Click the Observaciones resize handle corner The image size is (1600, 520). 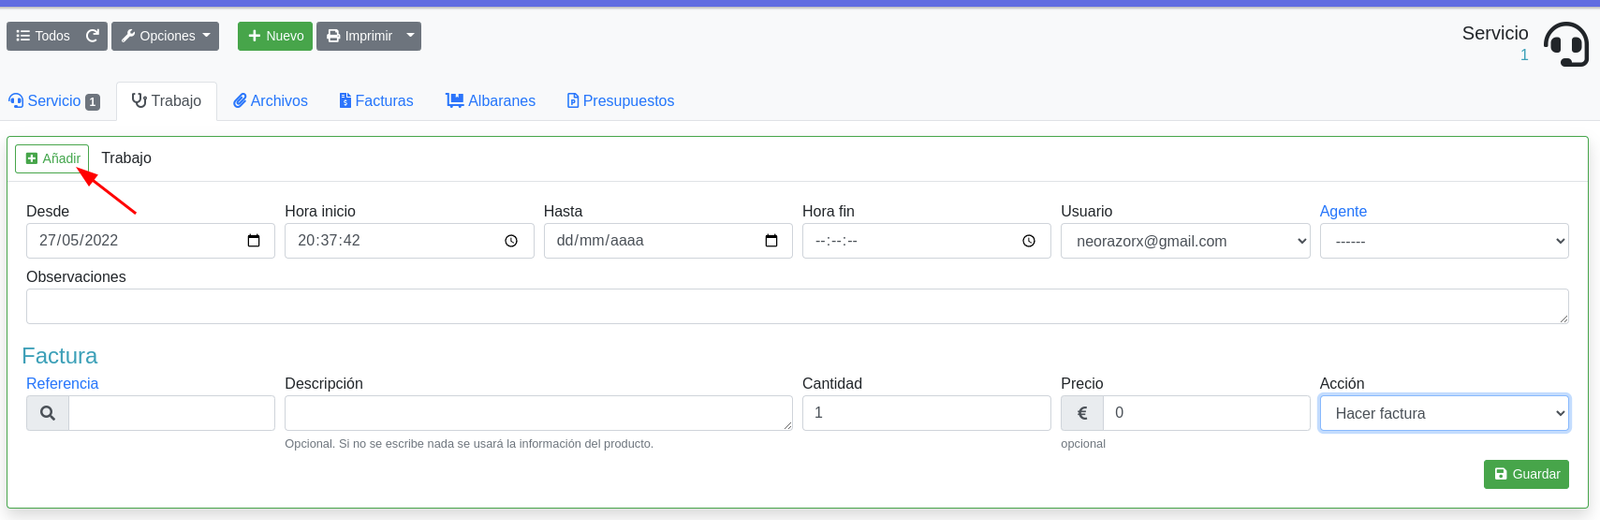coord(1563,318)
